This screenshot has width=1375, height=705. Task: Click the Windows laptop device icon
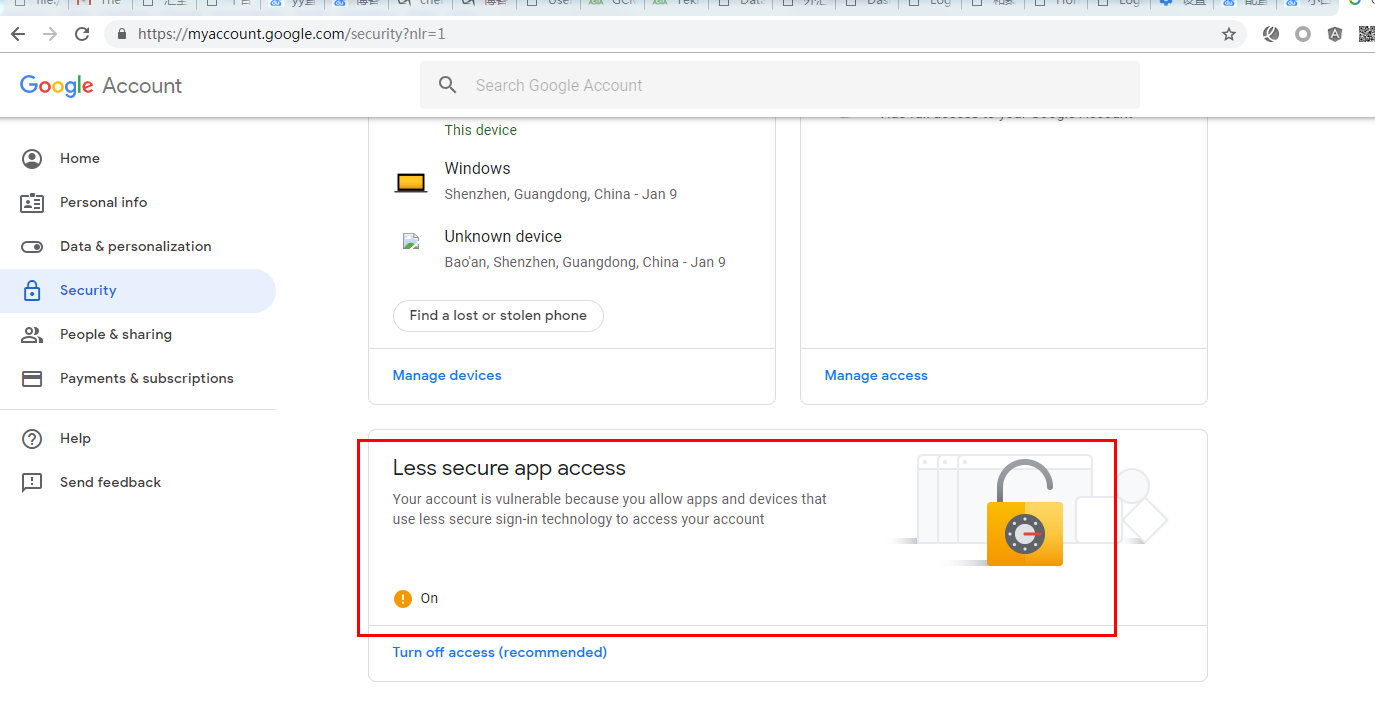pos(410,180)
